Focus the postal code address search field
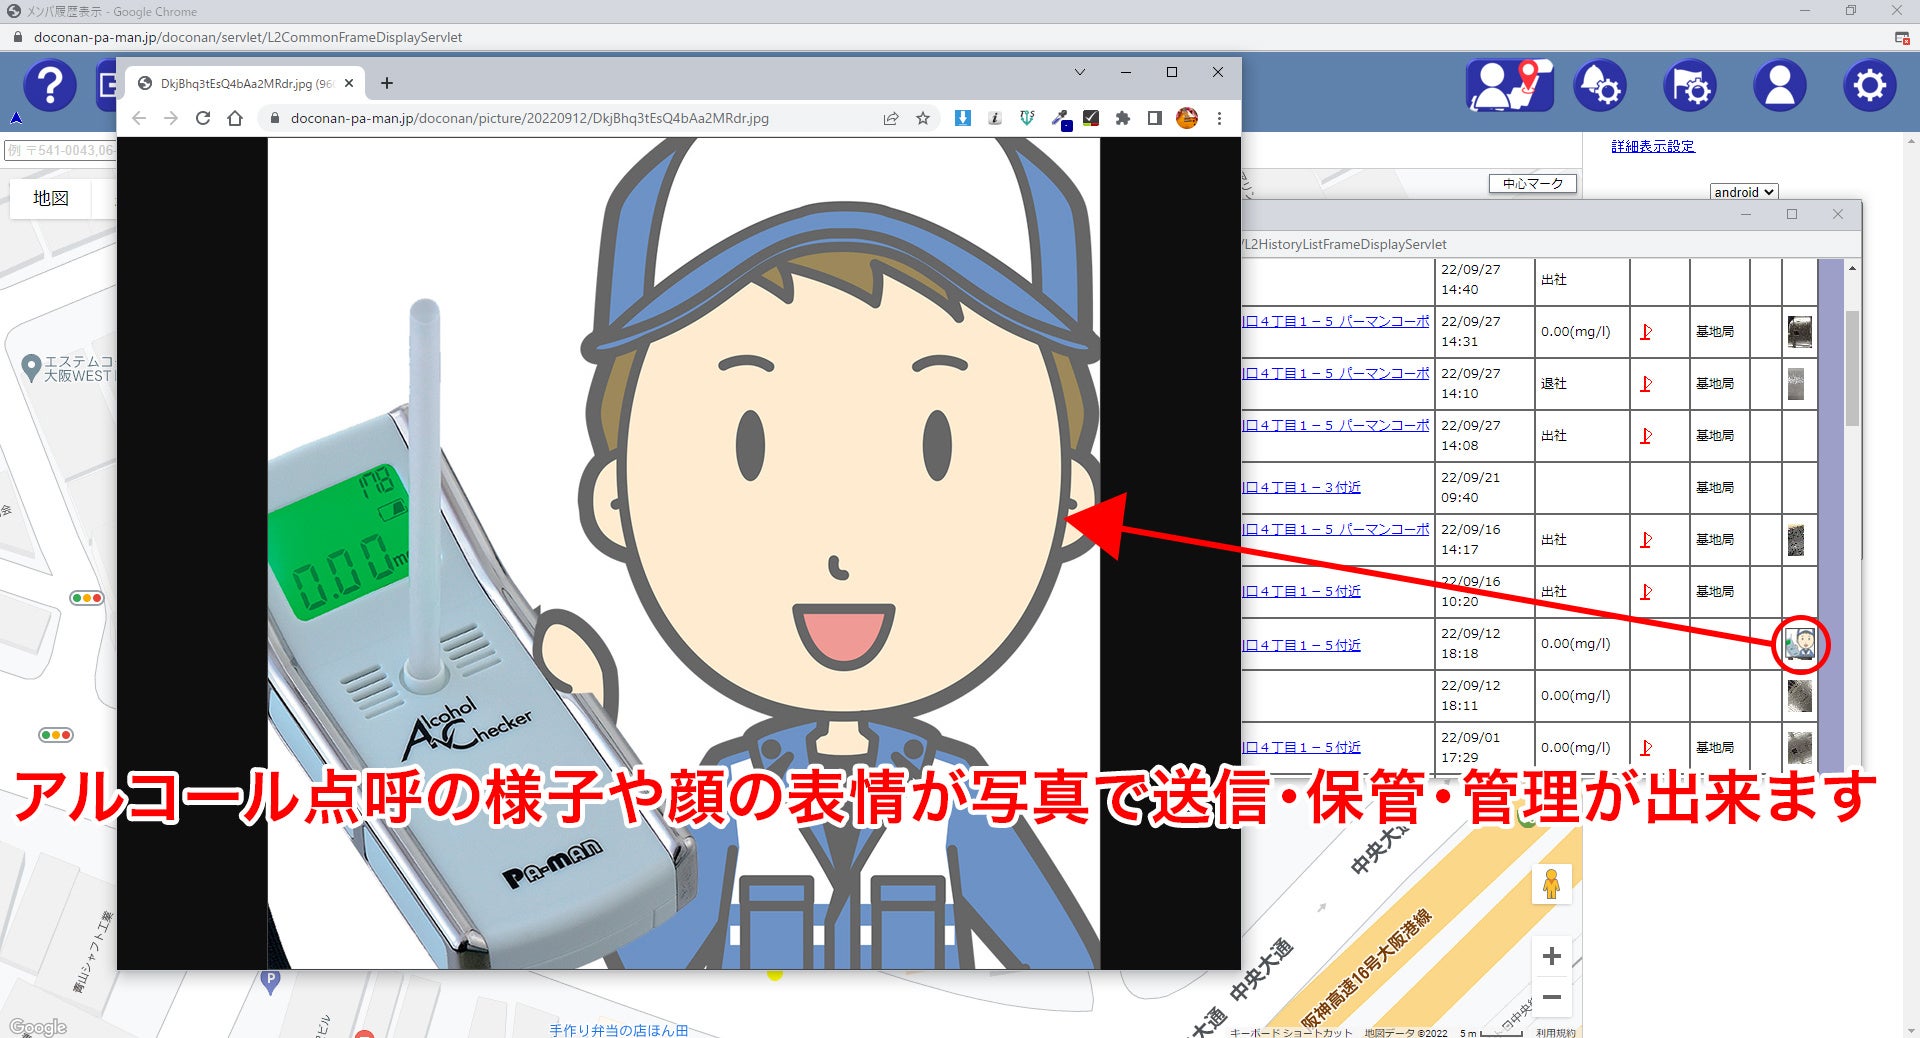The image size is (1920, 1038). point(60,150)
